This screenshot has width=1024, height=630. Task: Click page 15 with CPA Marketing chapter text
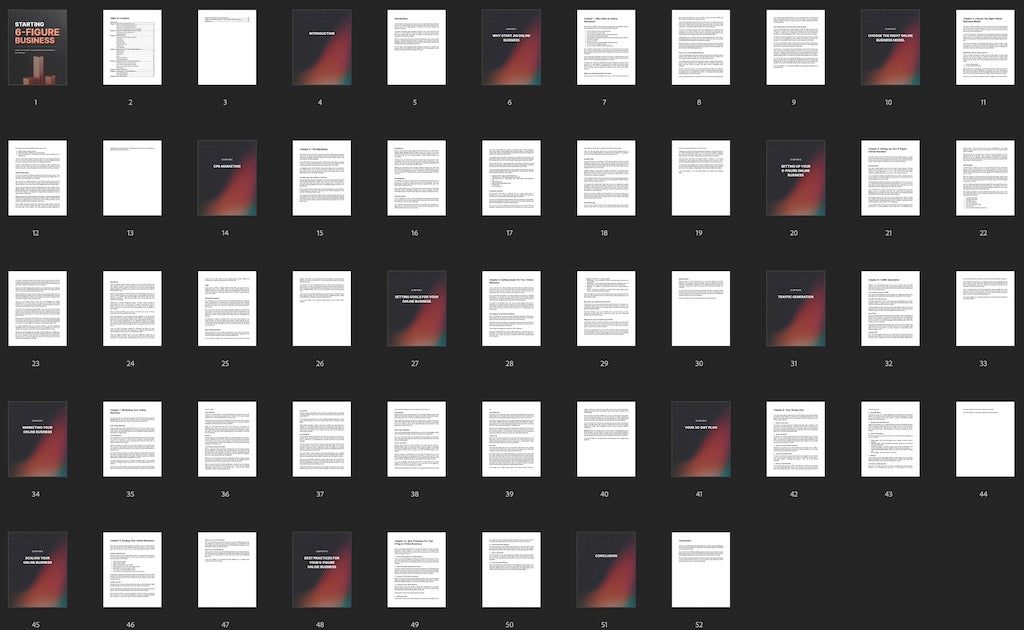[322, 178]
